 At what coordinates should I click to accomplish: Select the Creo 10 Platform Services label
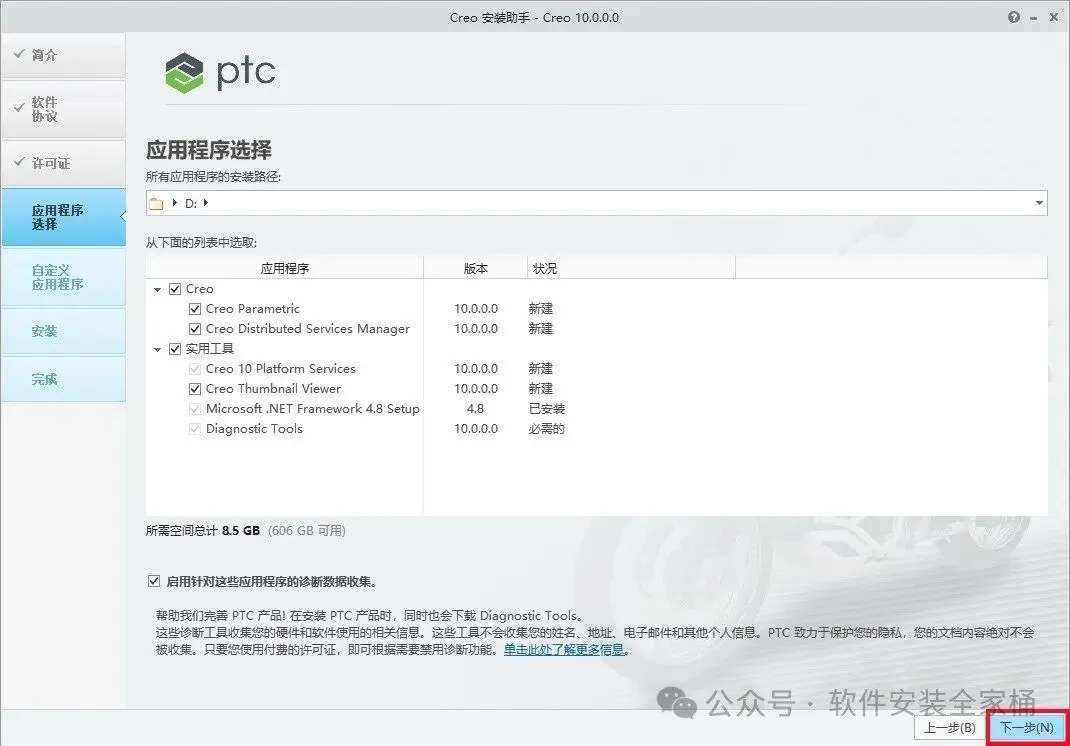click(x=280, y=369)
